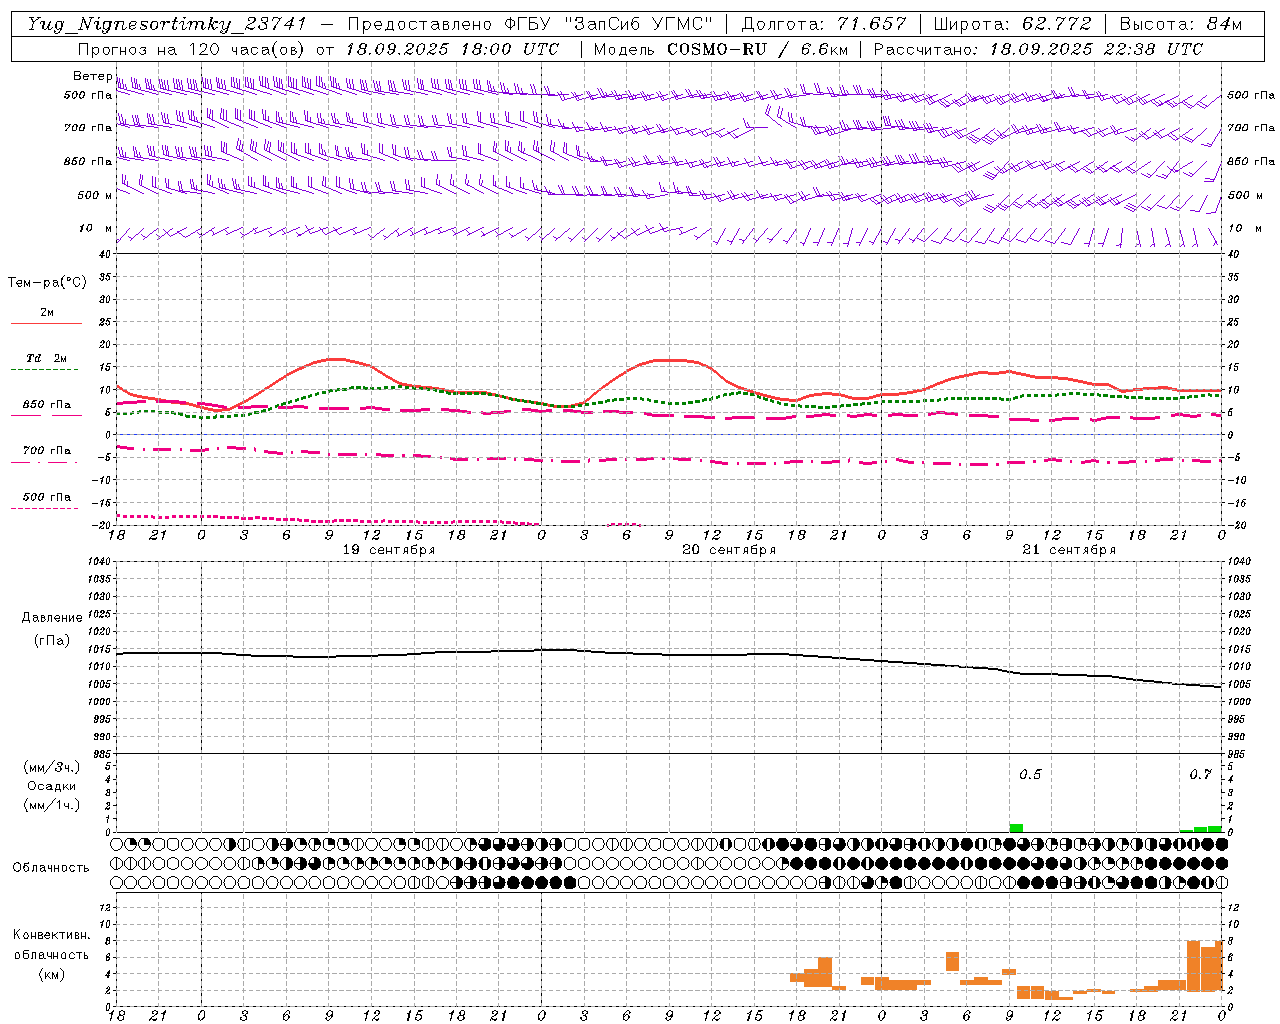The height and width of the screenshot is (1024, 1280).
Task: Click the (мм/3ч.) precipitation unit label
Action: coord(51,767)
